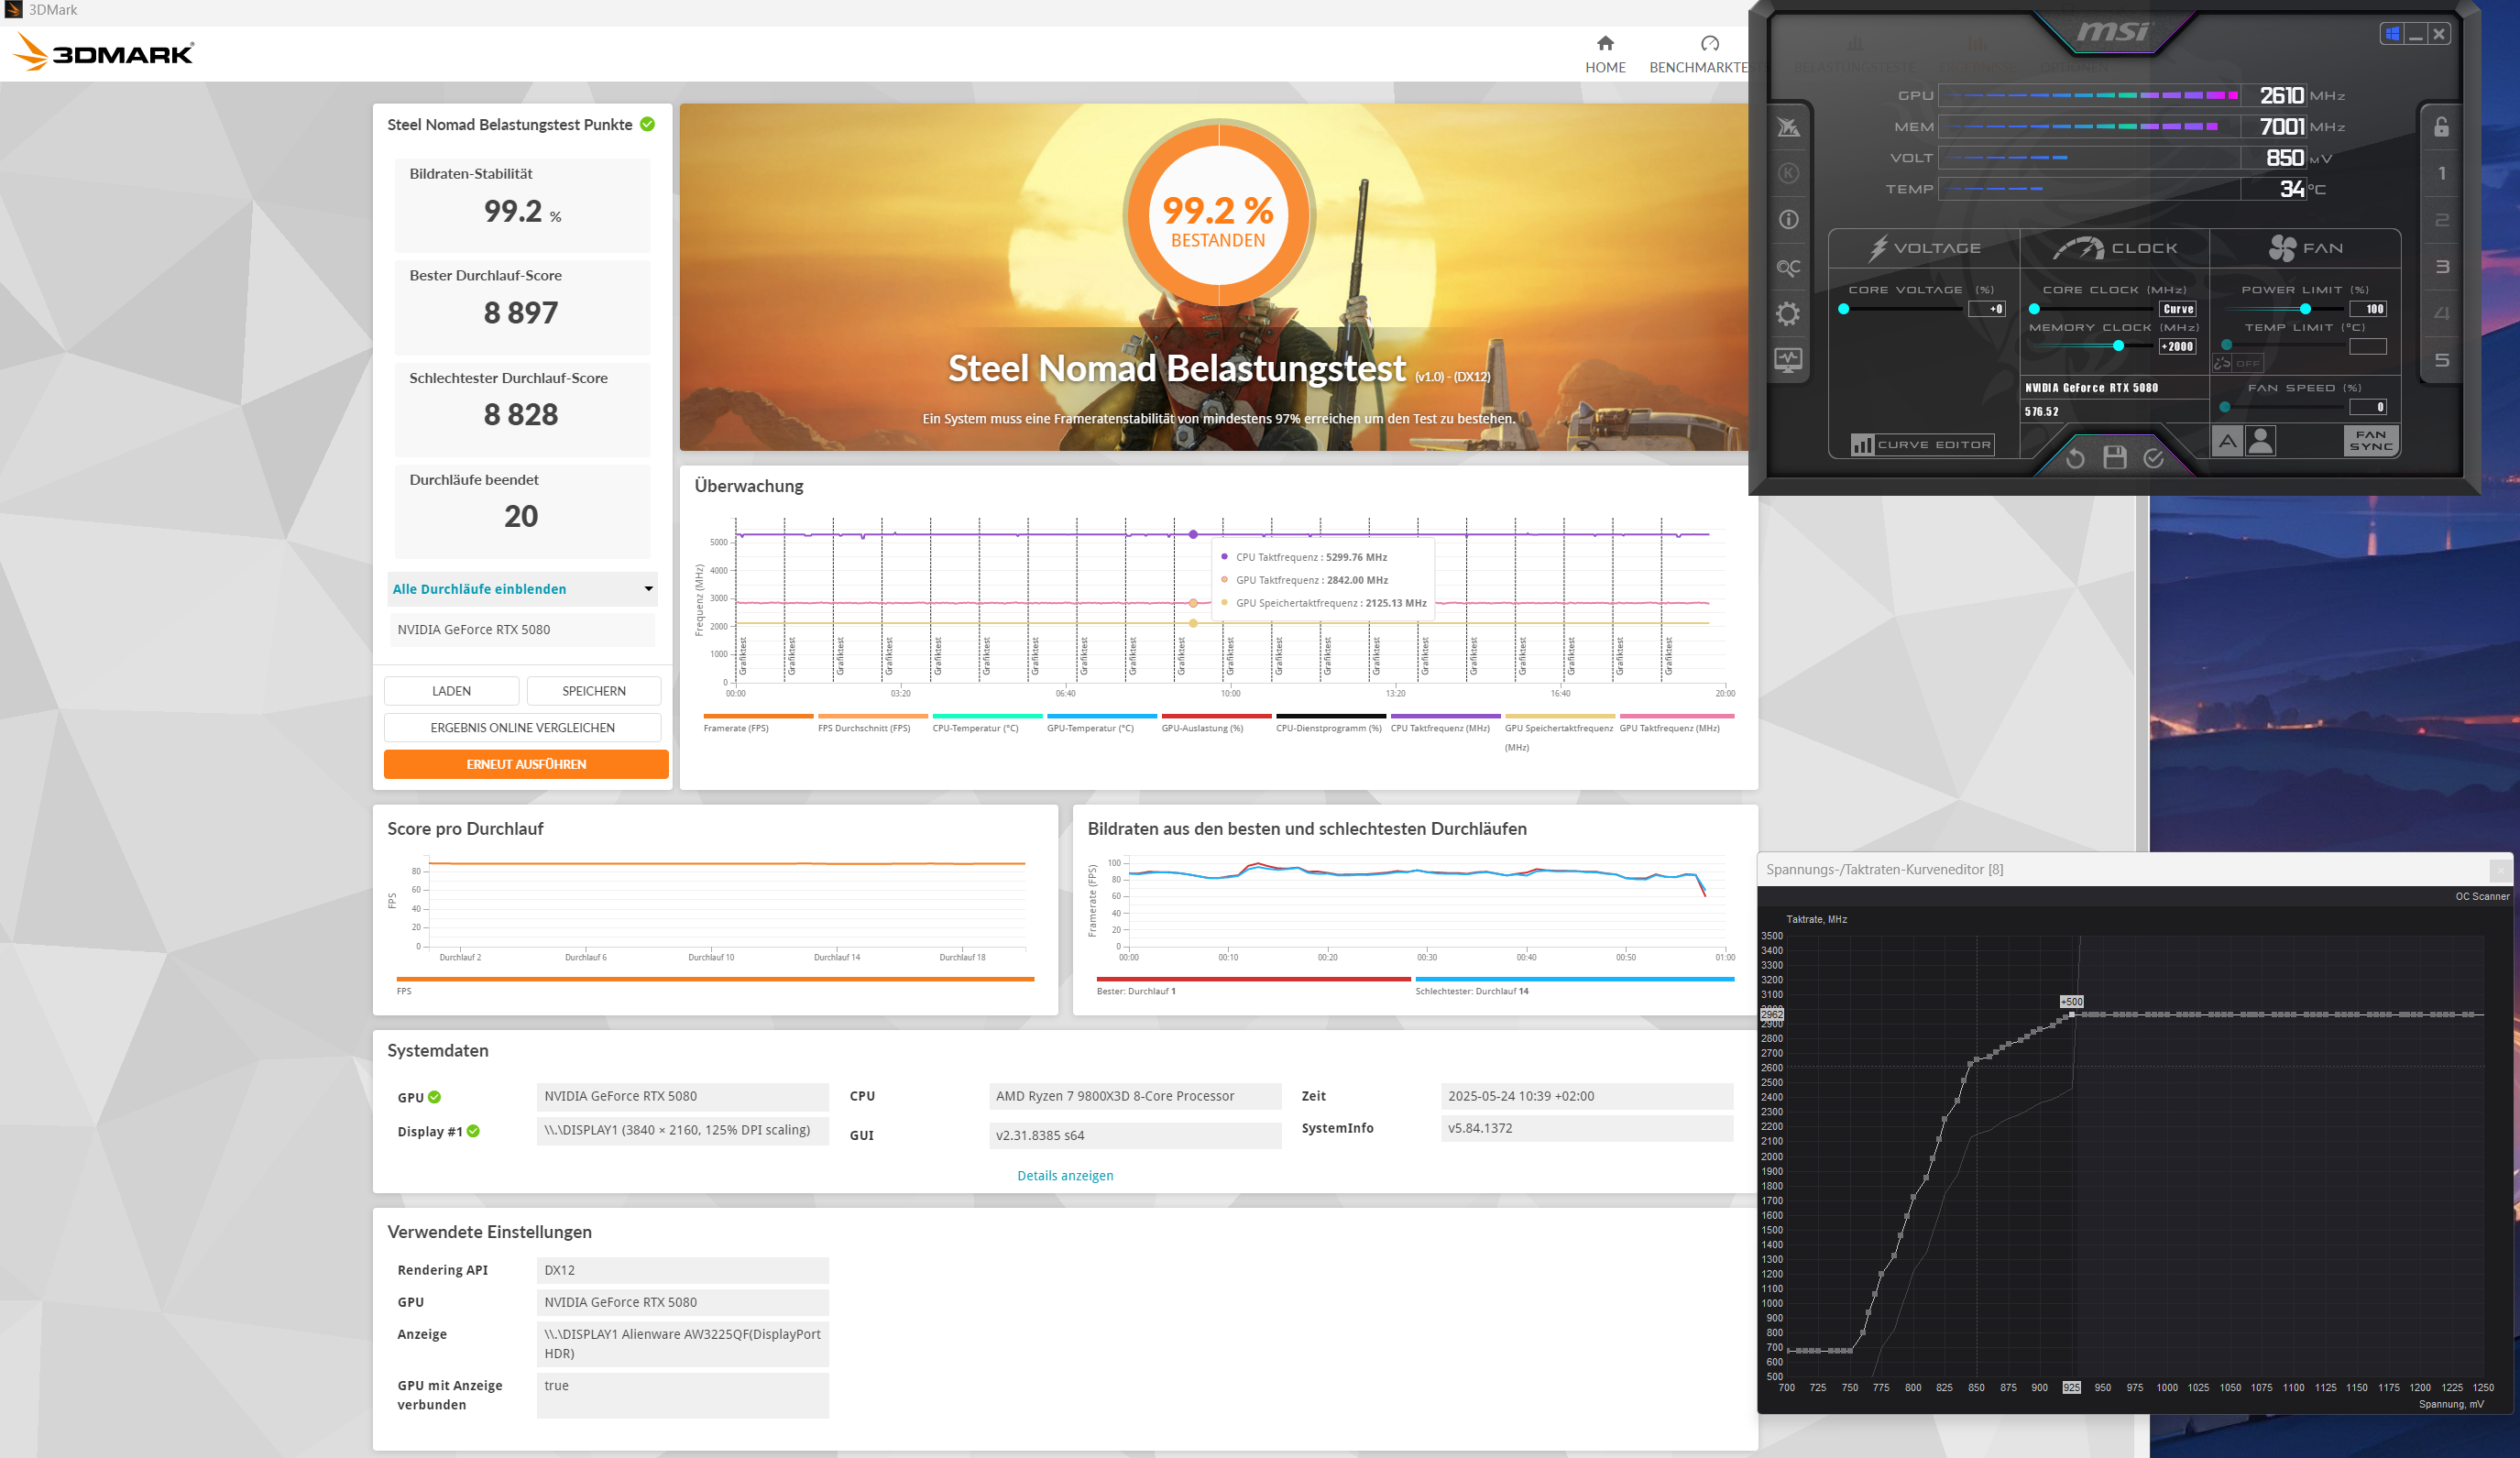
Task: Toggle the FAN SYNC button
Action: [x=2370, y=441]
